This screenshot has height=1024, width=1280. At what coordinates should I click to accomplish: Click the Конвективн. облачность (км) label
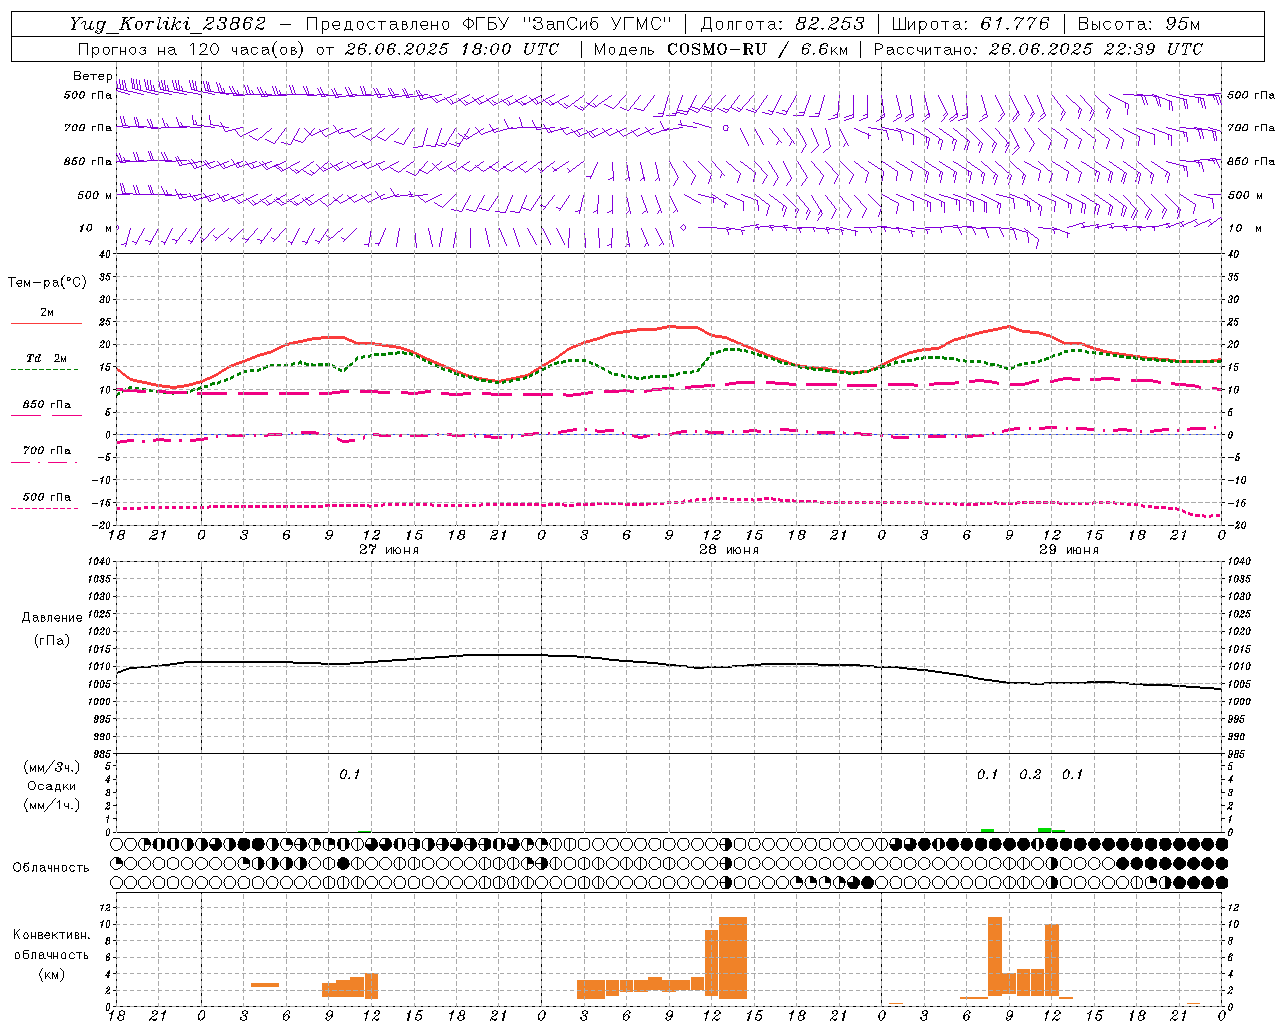[51, 954]
